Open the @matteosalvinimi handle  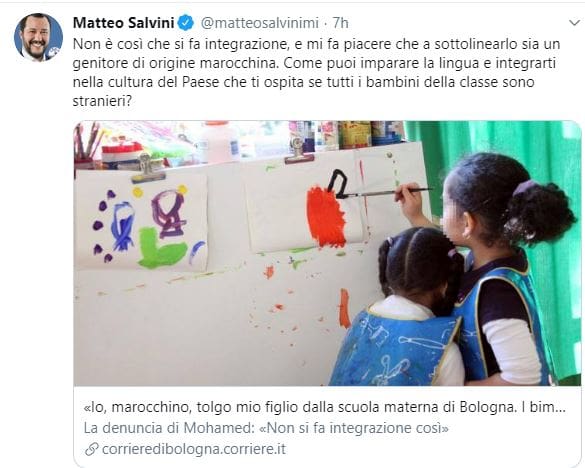coord(260,23)
